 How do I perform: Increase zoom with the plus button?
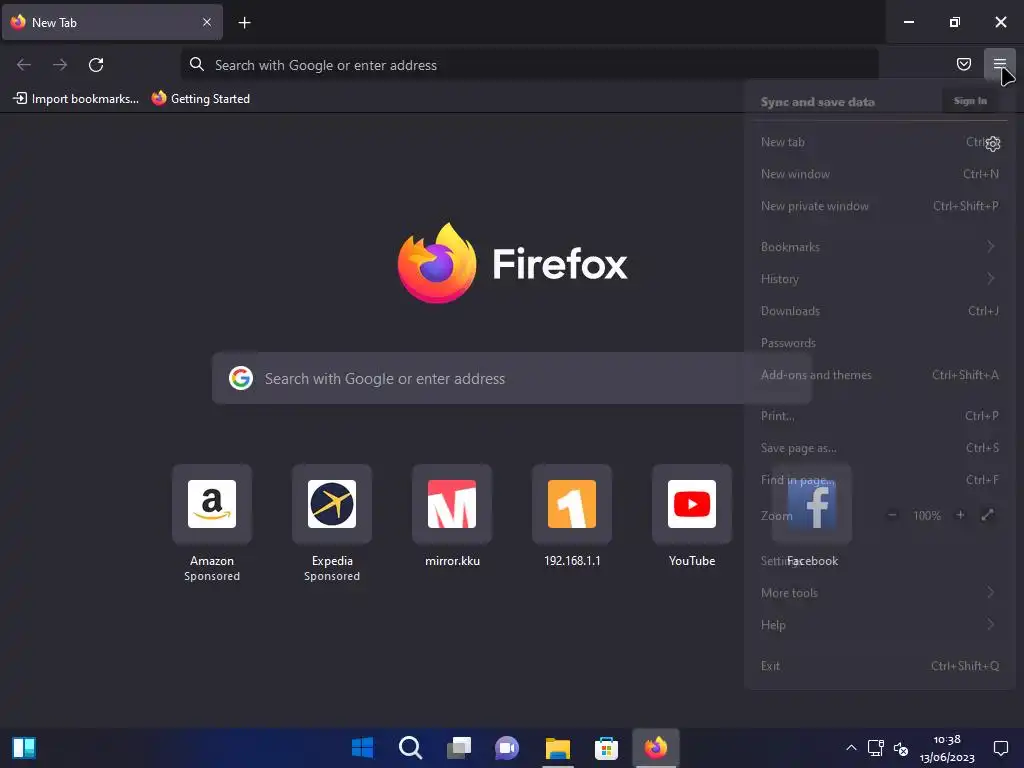(960, 515)
